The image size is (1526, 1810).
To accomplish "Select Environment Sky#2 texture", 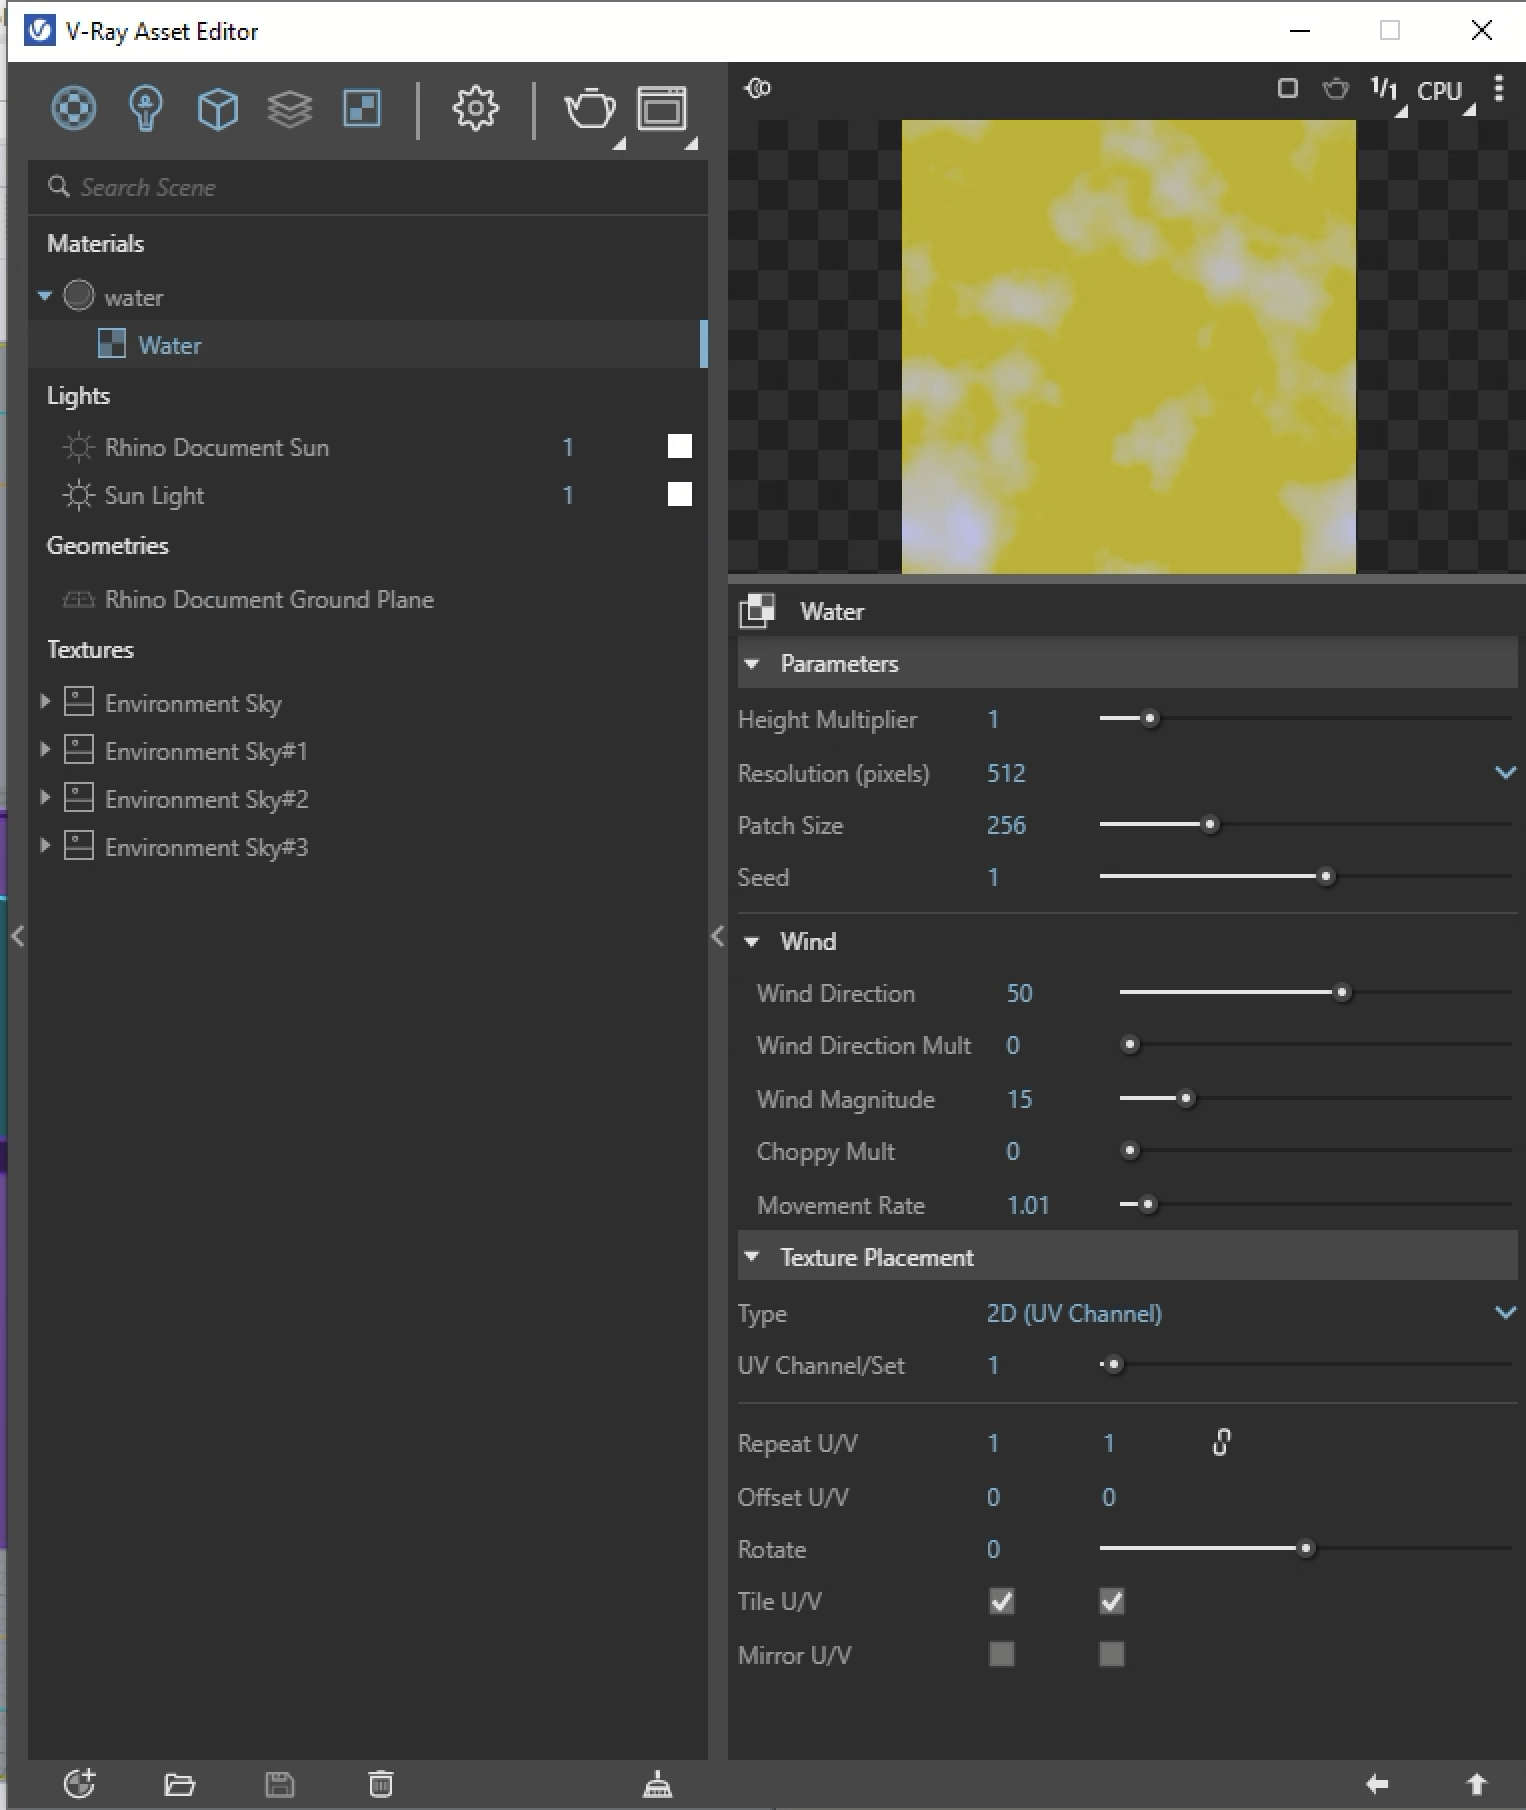I will coord(206,799).
